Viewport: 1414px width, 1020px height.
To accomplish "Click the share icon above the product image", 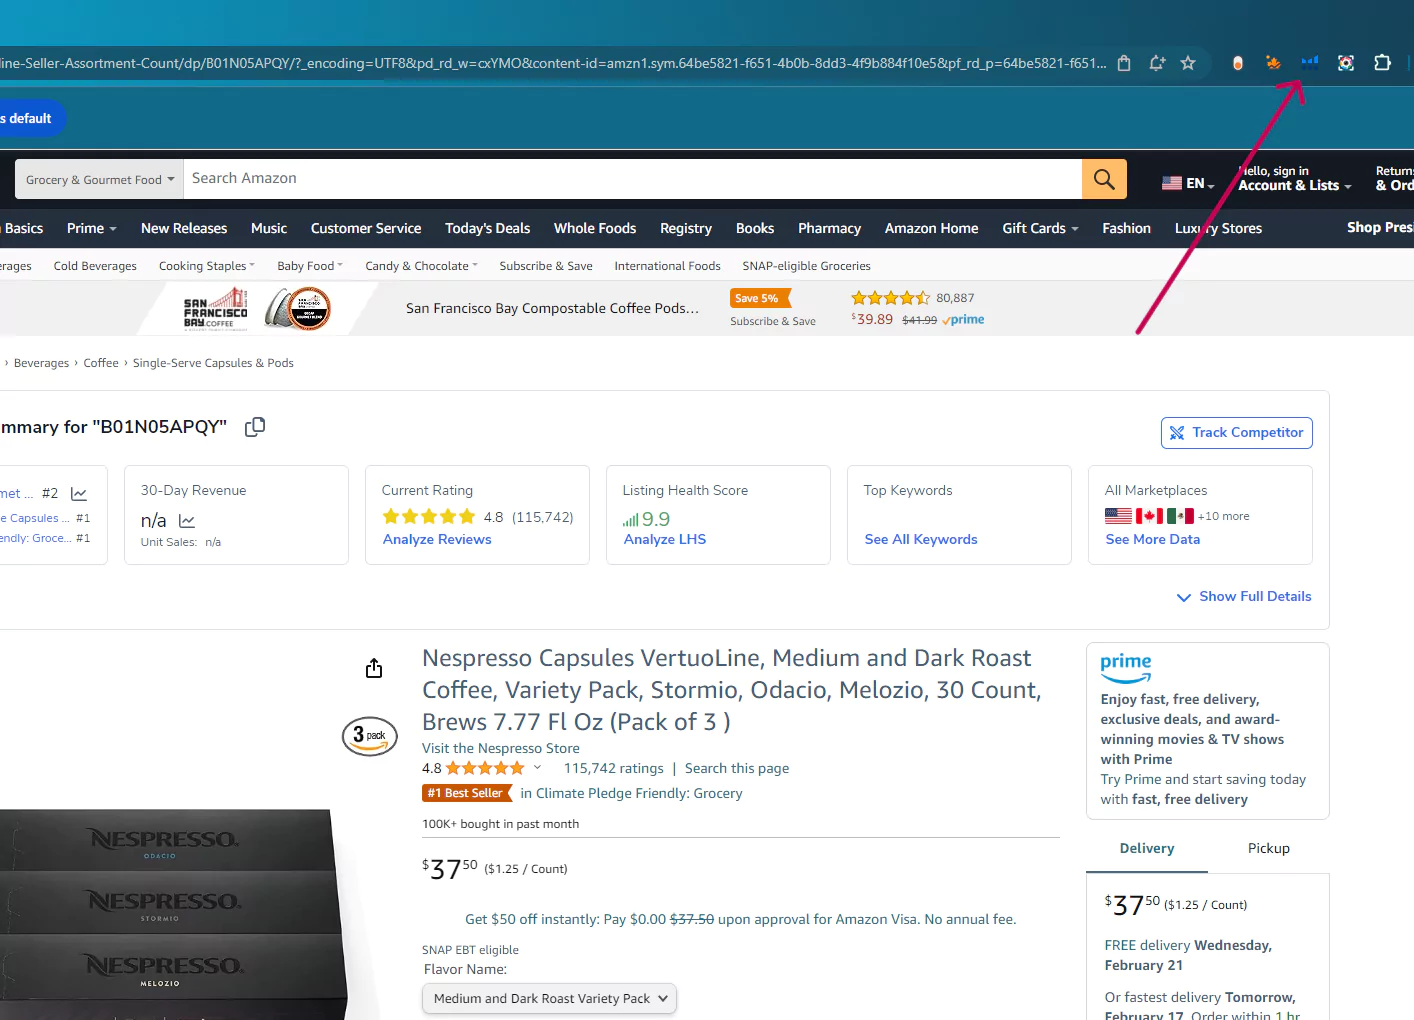I will coord(373,667).
